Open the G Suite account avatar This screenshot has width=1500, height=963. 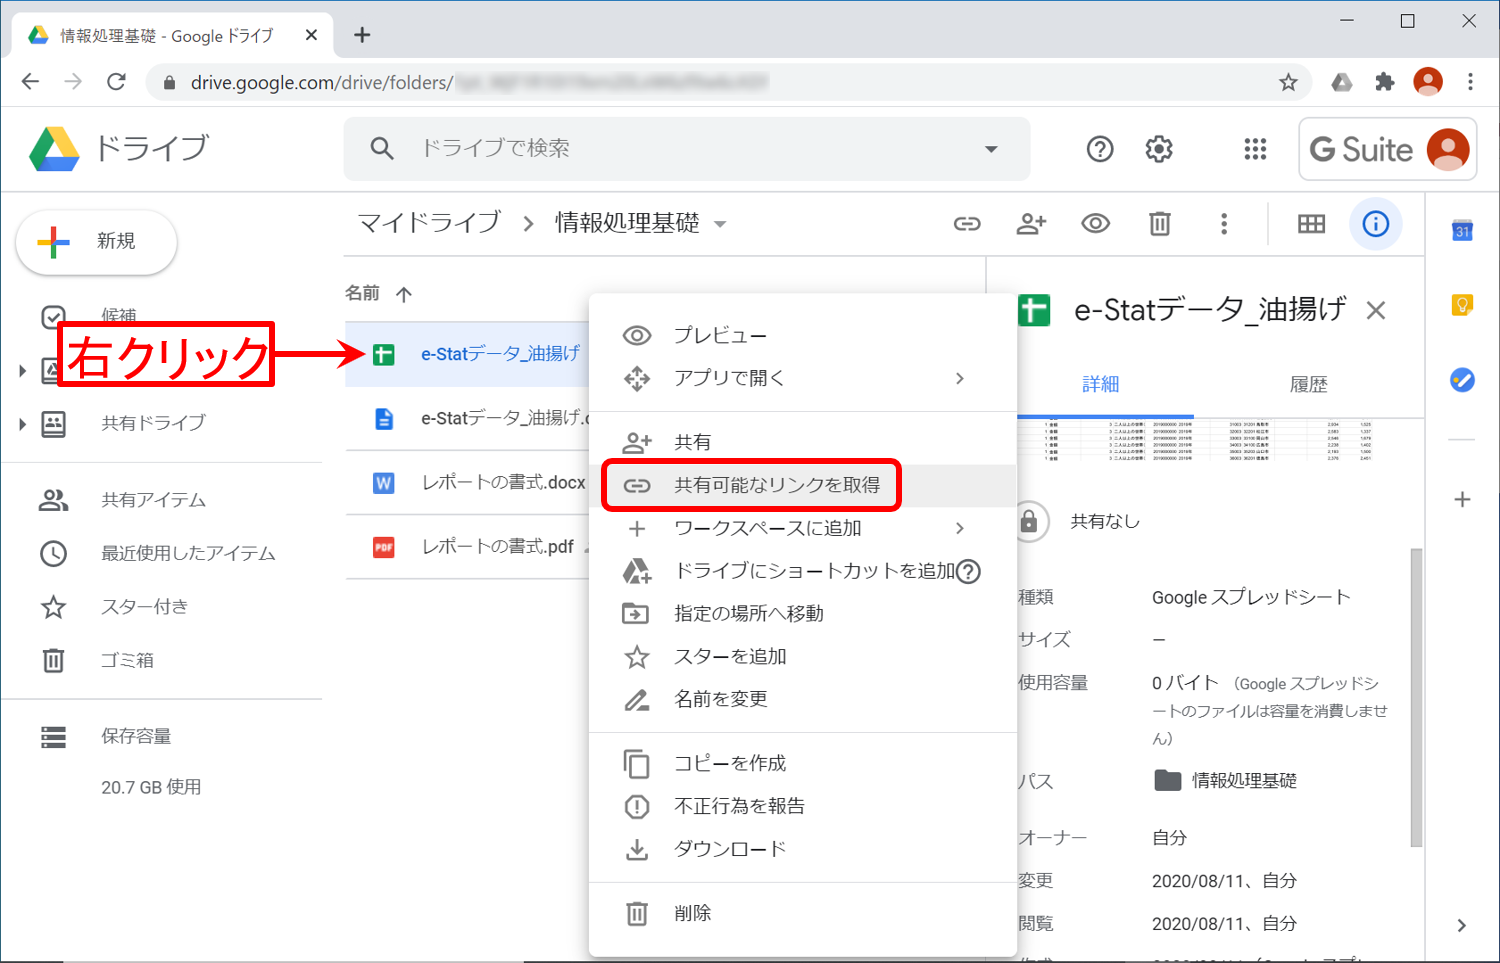1448,150
